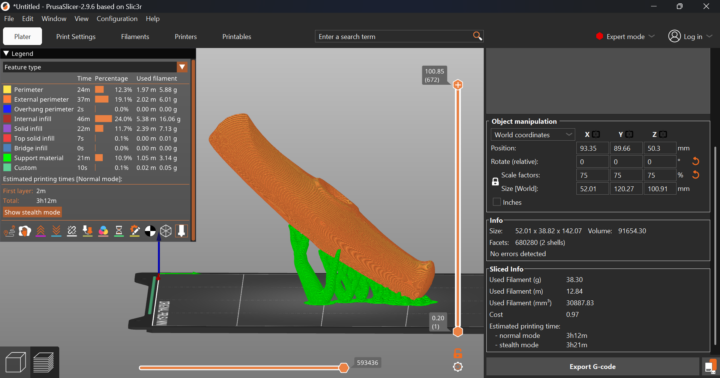Switch to 3D editor view cube icon

(15, 362)
